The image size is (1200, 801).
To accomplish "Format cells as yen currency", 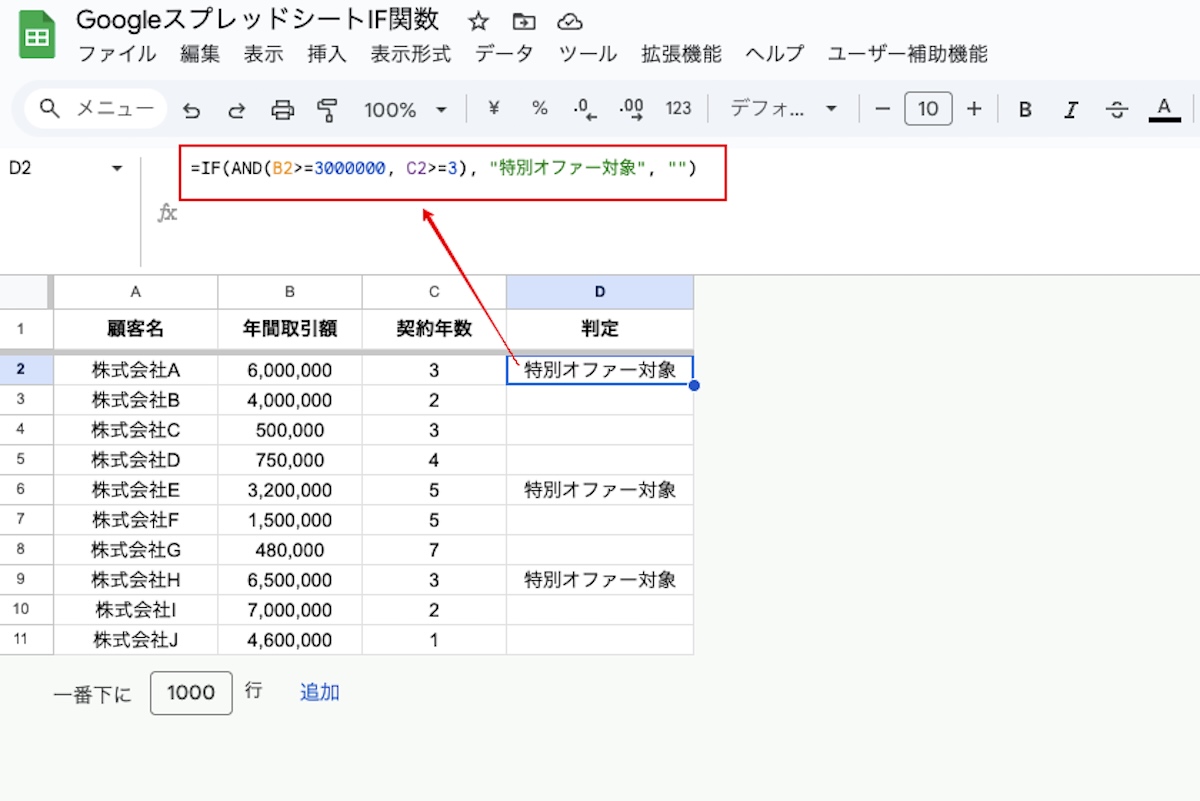I will (493, 108).
